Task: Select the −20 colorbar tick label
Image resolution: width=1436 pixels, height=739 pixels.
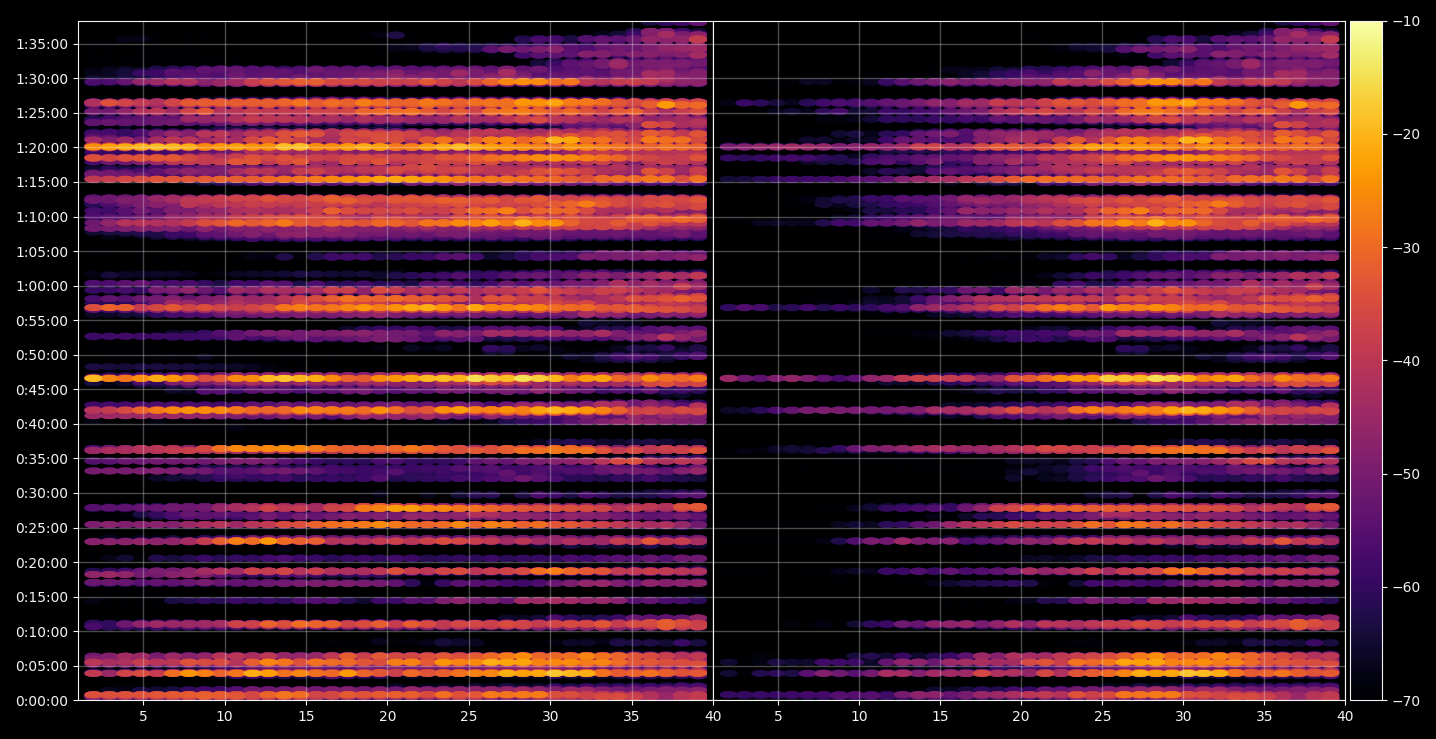Action: tap(1405, 135)
